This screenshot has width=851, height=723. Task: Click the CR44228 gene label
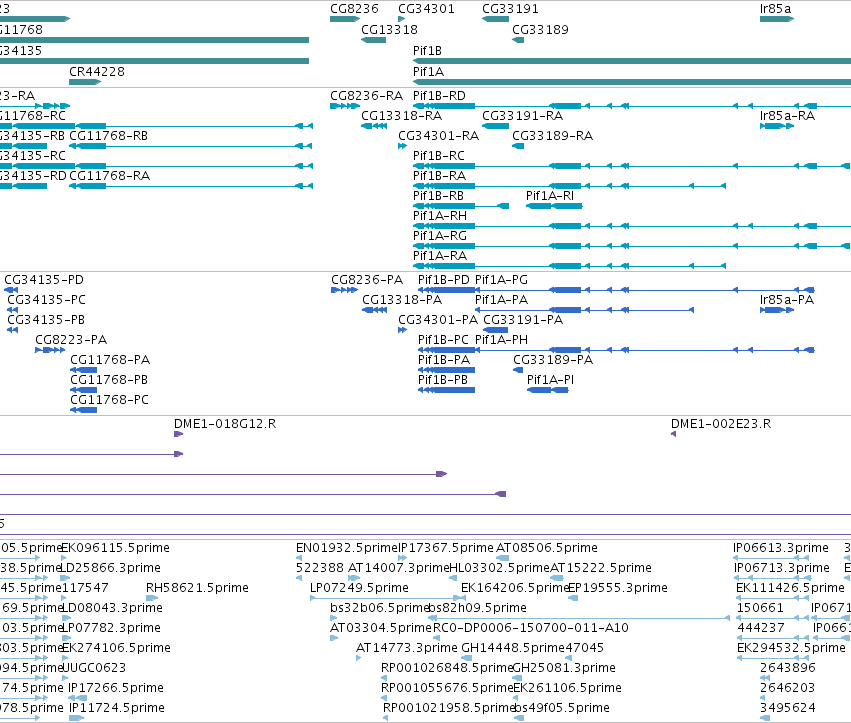pos(97,72)
